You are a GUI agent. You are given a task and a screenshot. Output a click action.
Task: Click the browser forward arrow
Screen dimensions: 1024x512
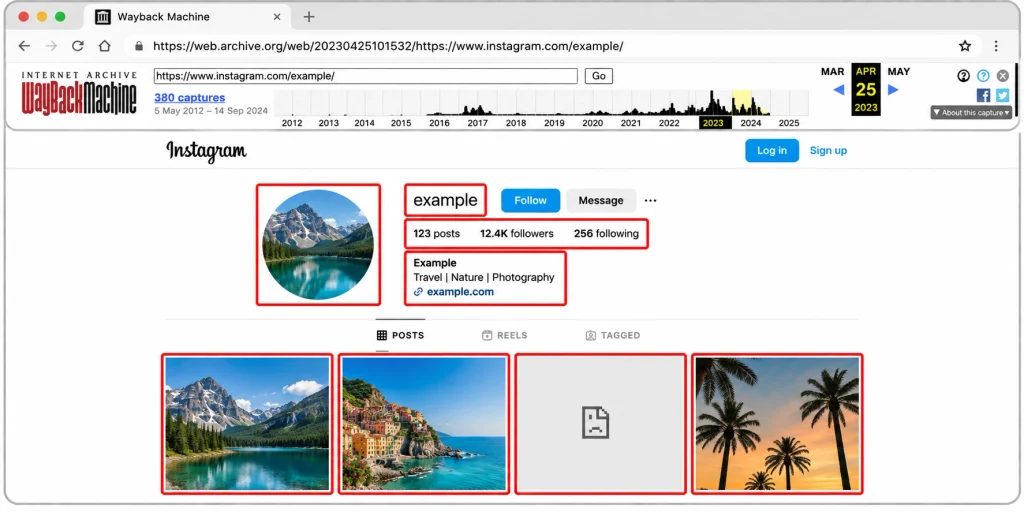pos(51,46)
